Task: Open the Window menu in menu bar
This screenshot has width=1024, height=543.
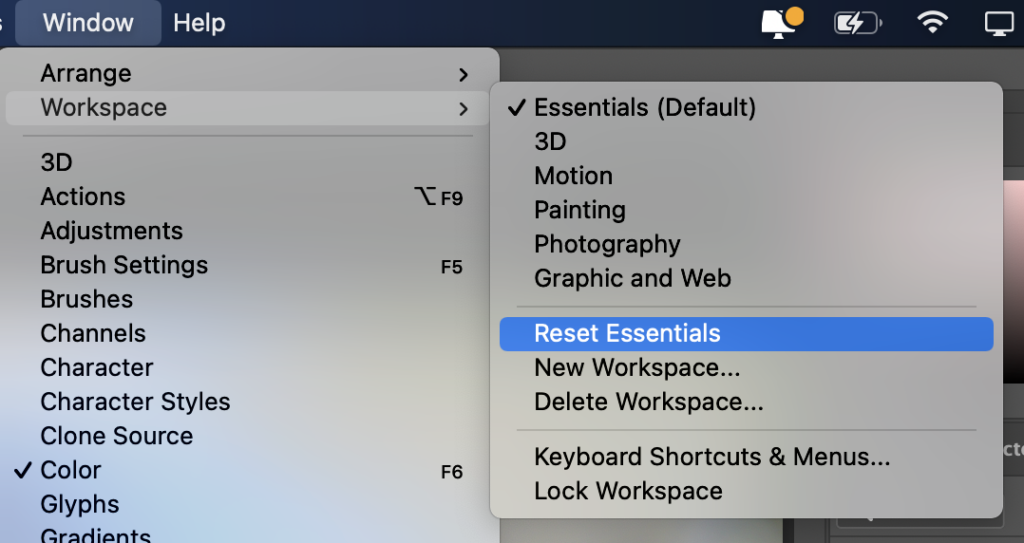Action: (x=88, y=23)
